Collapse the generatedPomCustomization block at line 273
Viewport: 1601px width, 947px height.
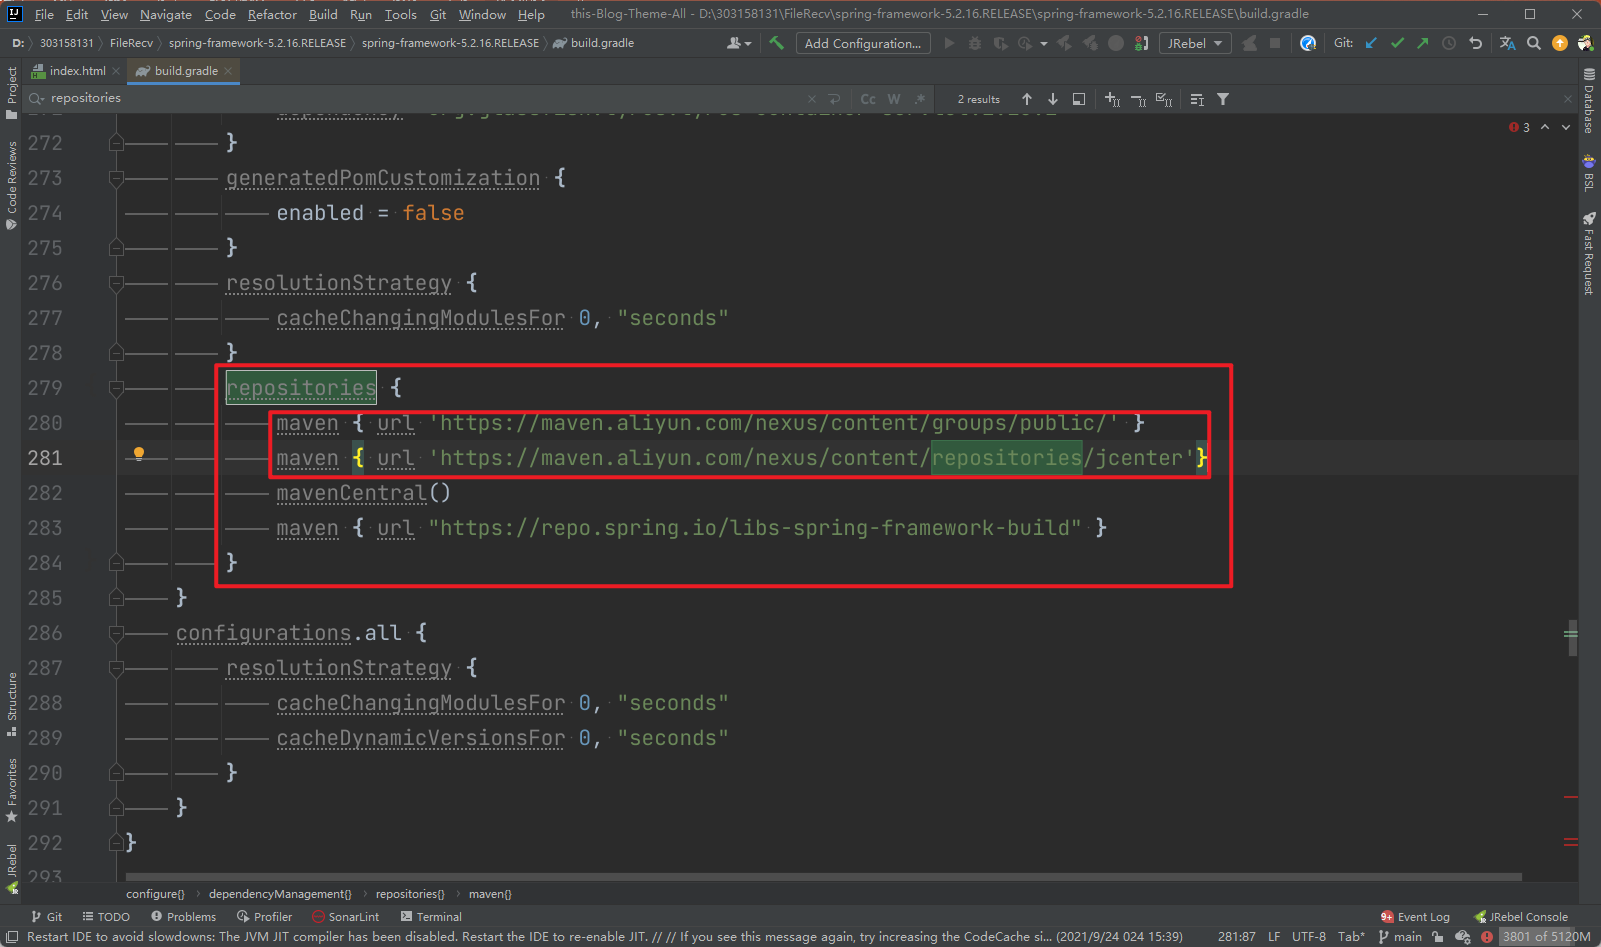116,178
